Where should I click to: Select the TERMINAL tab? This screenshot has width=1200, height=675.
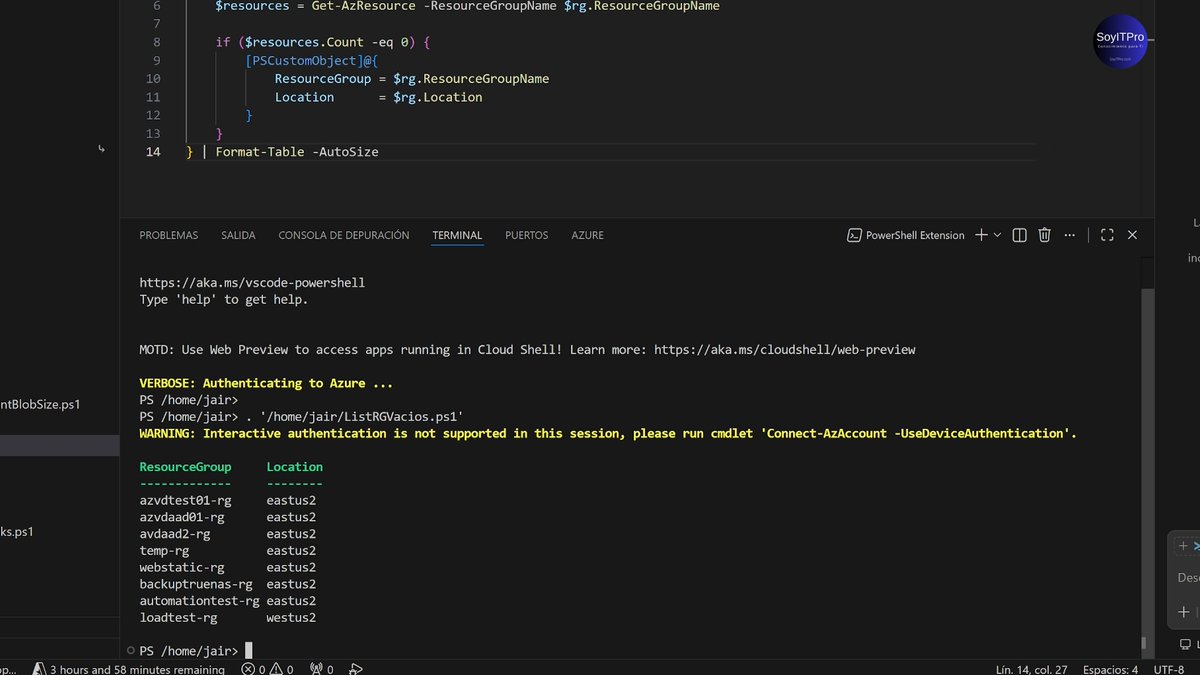[457, 235]
